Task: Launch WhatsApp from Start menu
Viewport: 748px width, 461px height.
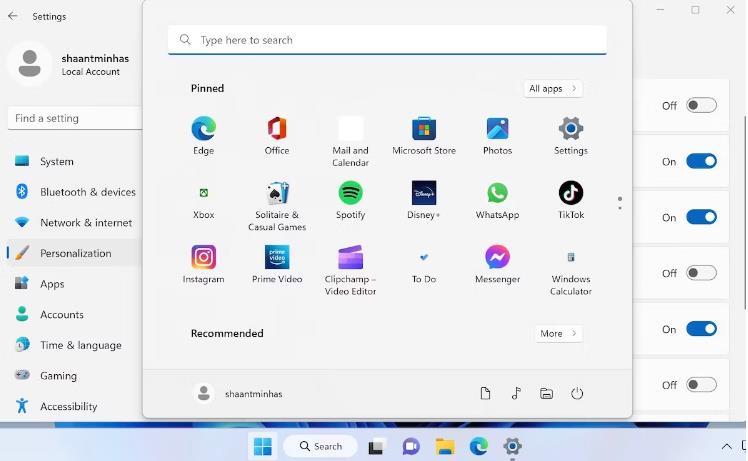Action: coord(497,200)
